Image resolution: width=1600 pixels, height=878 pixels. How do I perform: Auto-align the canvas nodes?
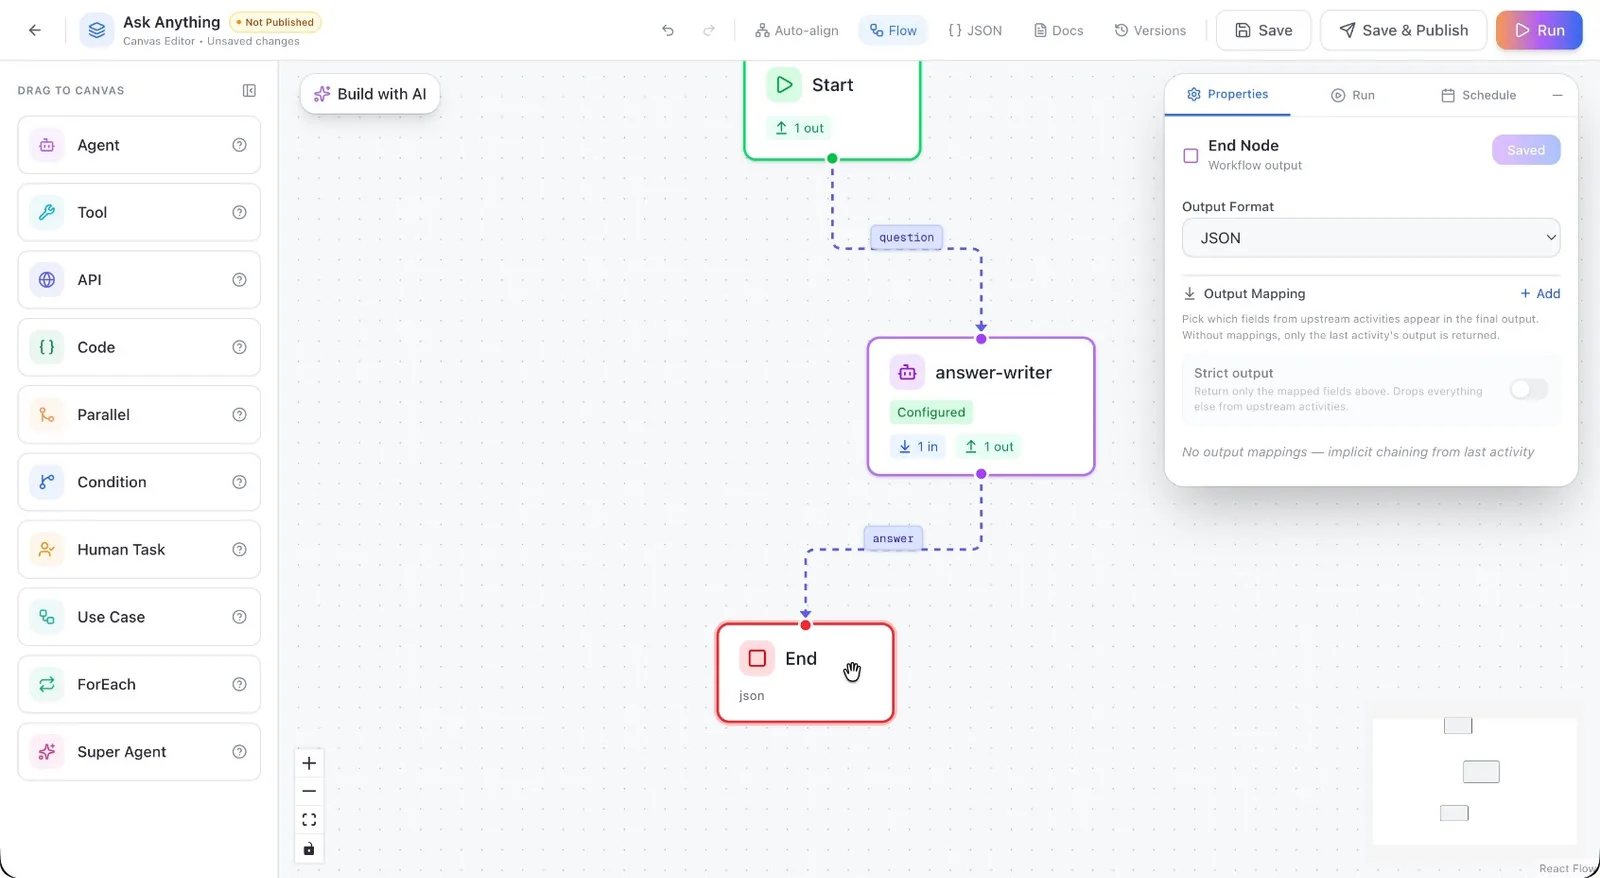797,30
